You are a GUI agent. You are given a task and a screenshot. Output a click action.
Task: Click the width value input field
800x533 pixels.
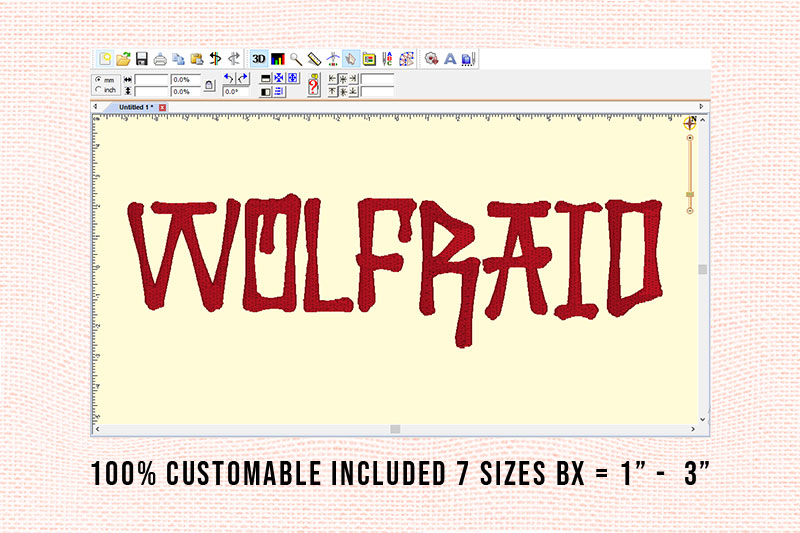tap(151, 80)
